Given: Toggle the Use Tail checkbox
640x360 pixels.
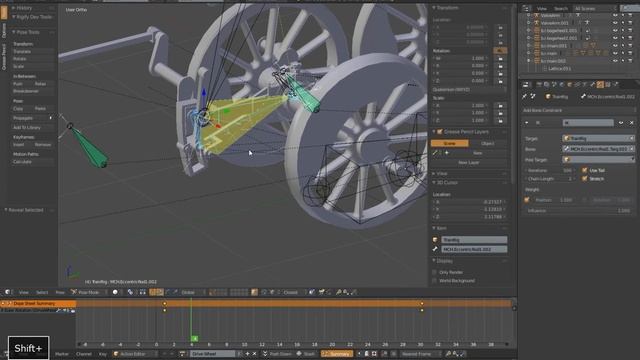Looking at the screenshot, I should pos(584,170).
